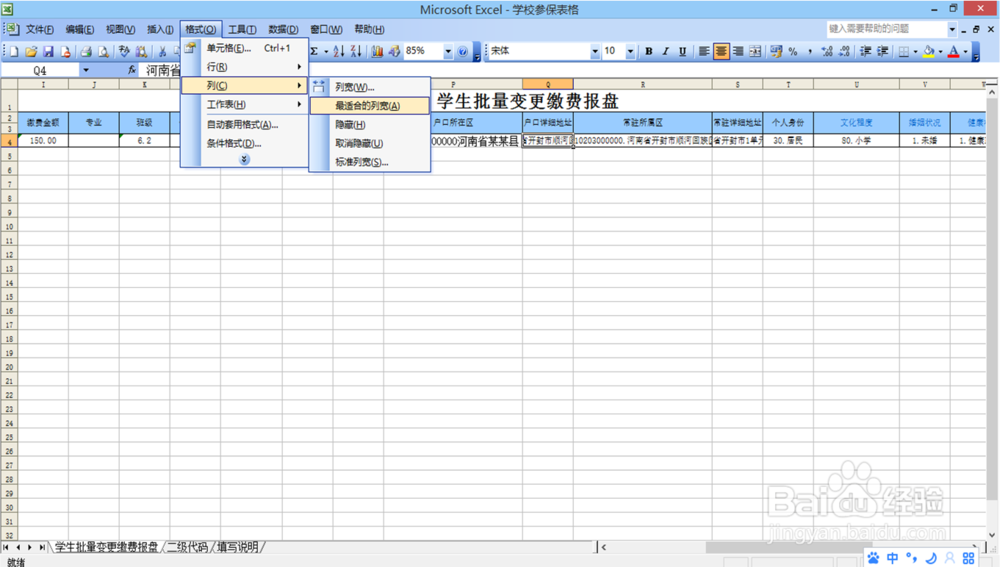The image size is (1000, 567).
Task: Click the Permission document icon
Action: tap(65, 52)
